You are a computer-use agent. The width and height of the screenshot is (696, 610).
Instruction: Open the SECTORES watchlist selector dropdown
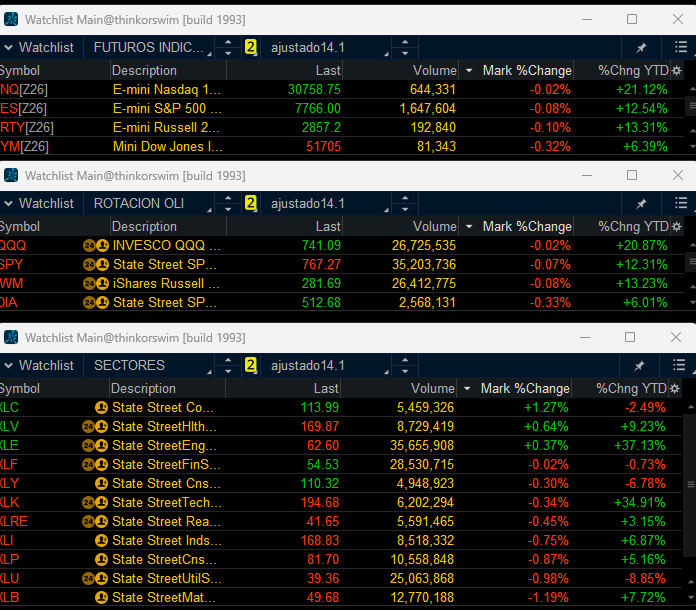click(149, 365)
